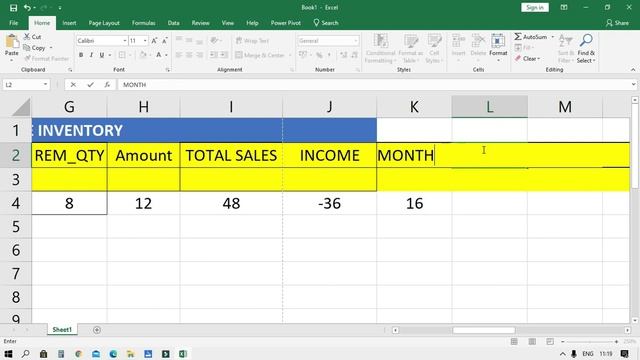Open the File menu
The height and width of the screenshot is (360, 640).
13,23
